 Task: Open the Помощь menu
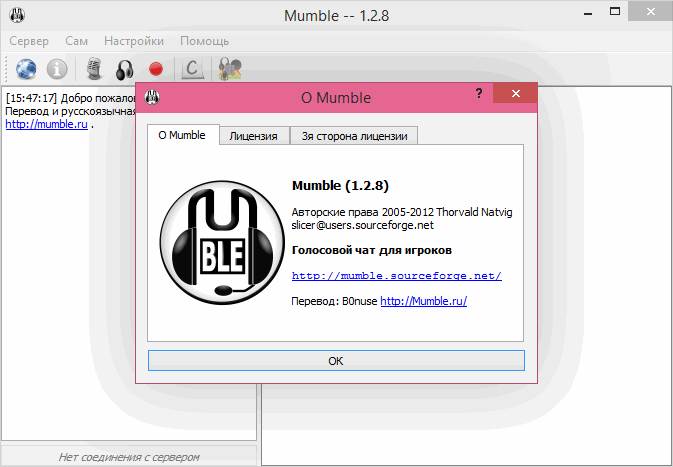pos(204,41)
